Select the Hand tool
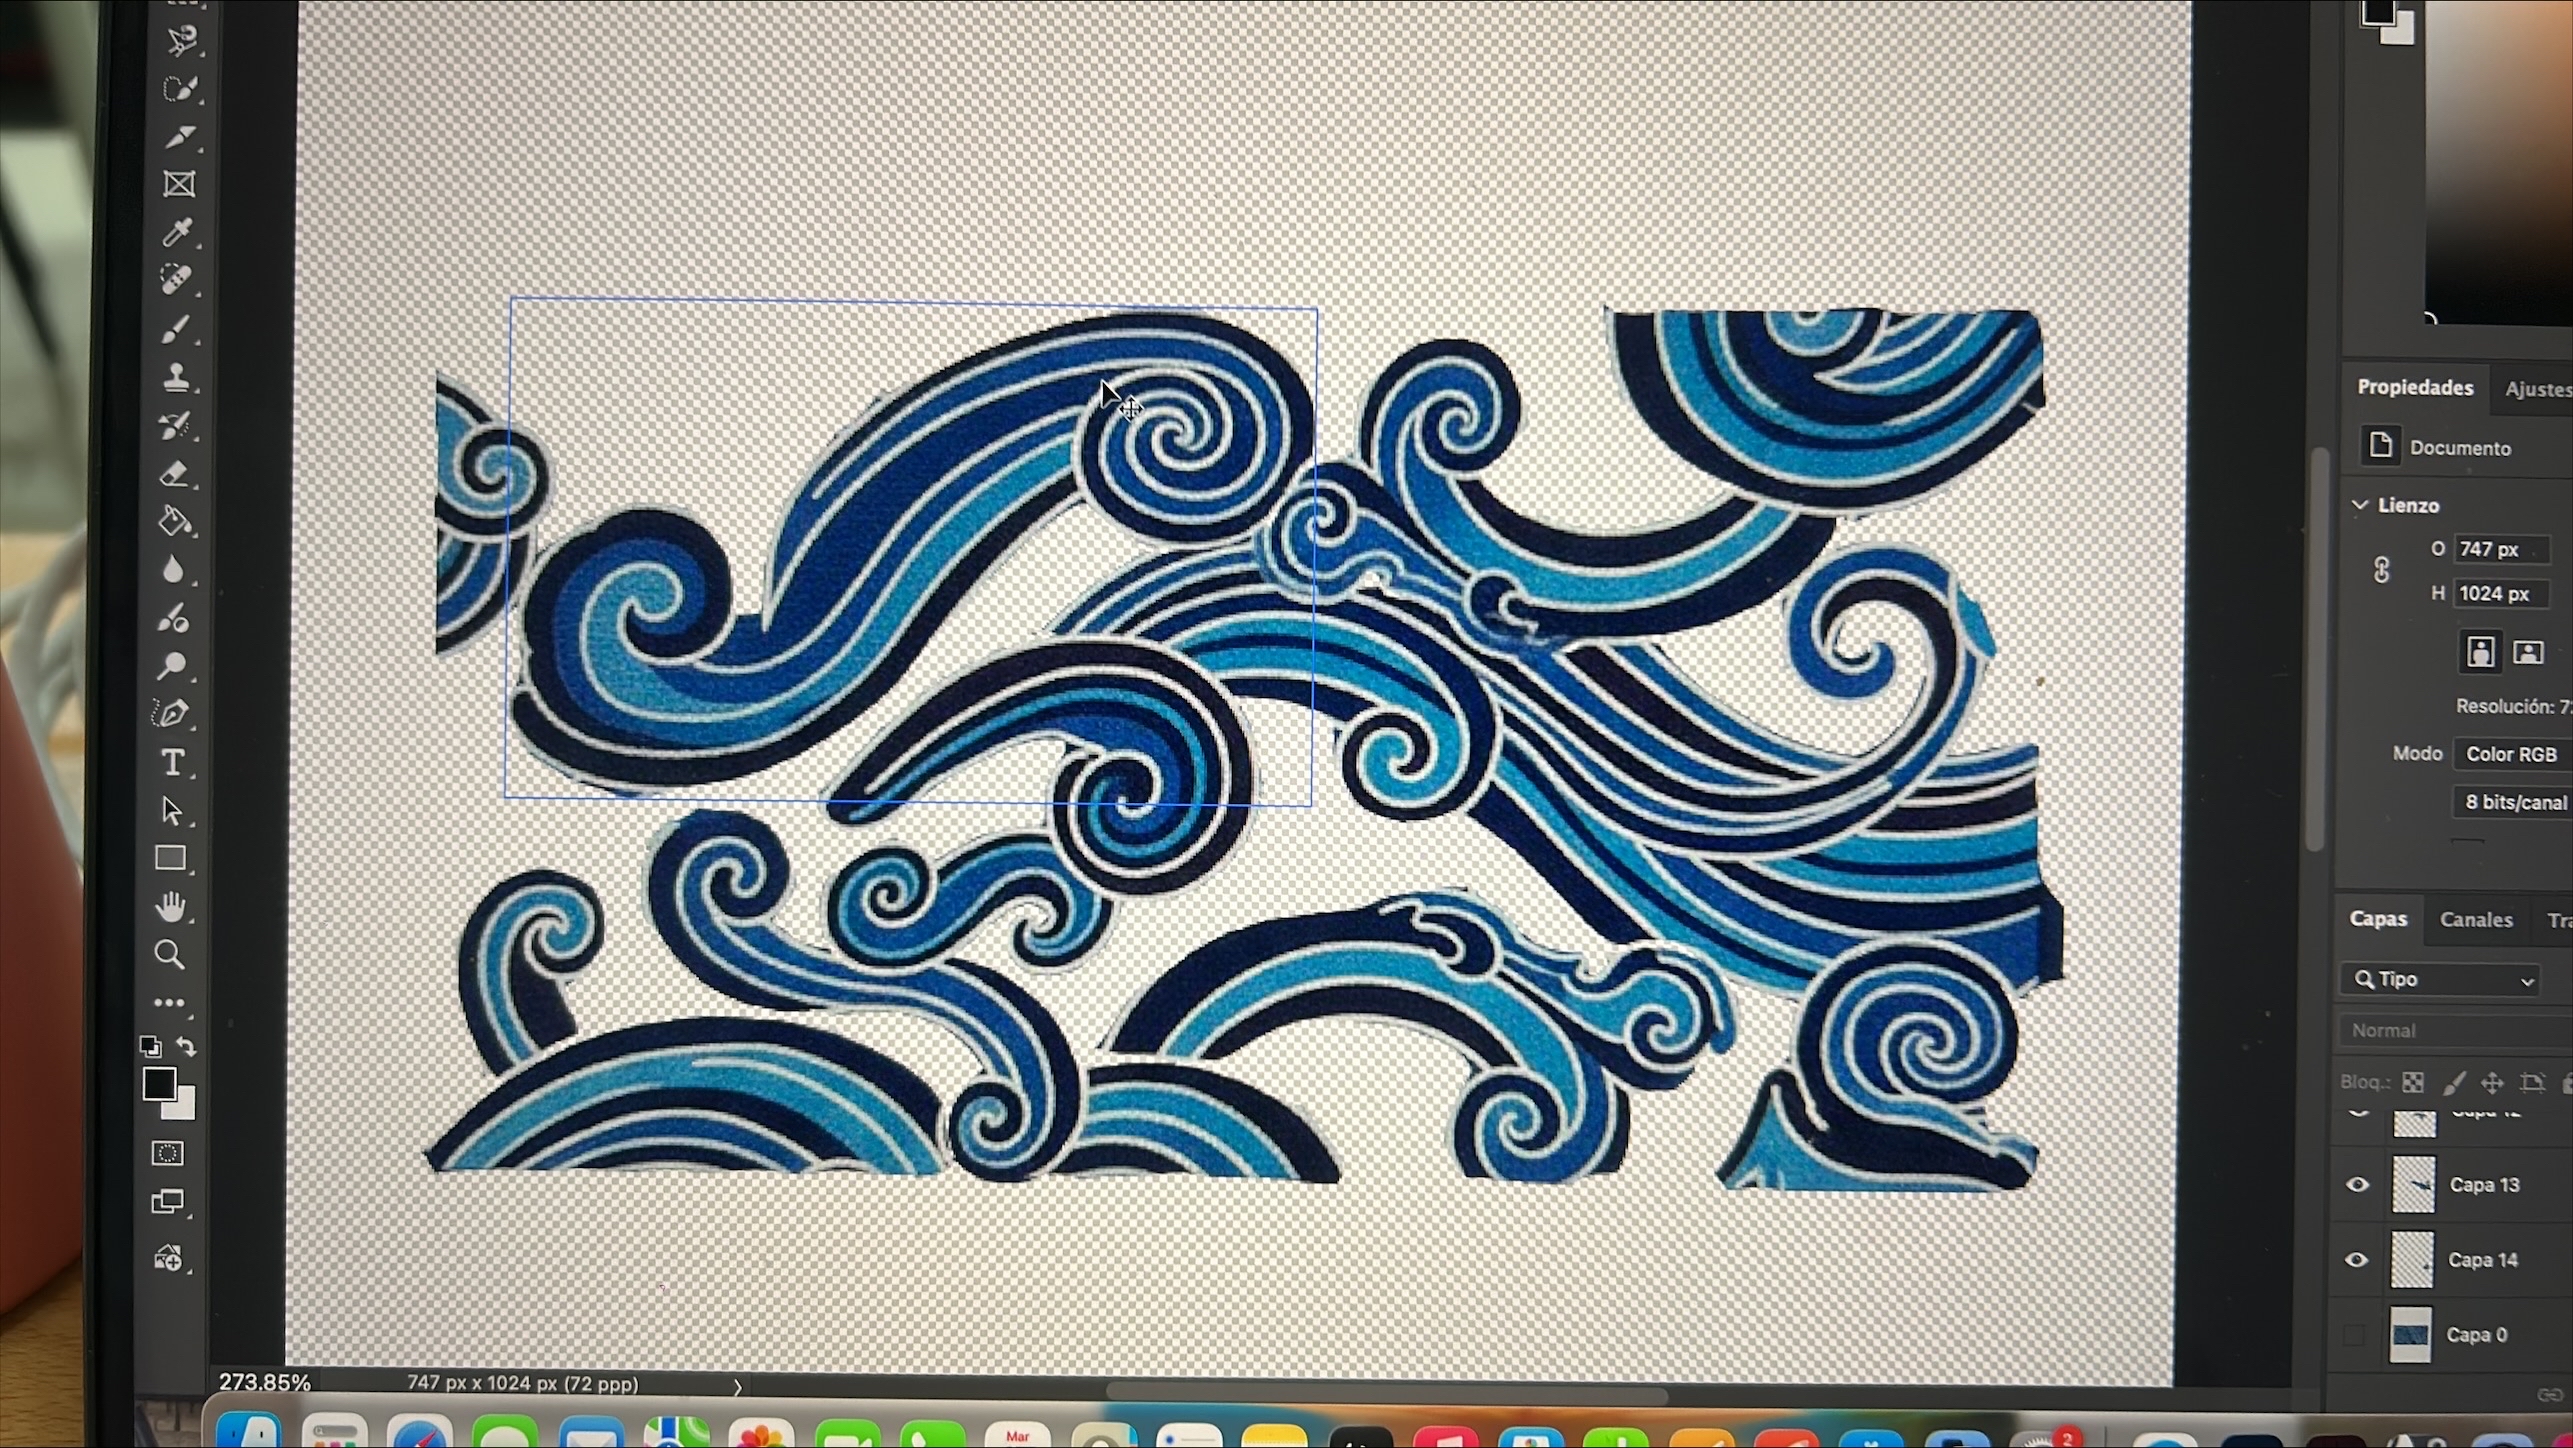 point(170,907)
